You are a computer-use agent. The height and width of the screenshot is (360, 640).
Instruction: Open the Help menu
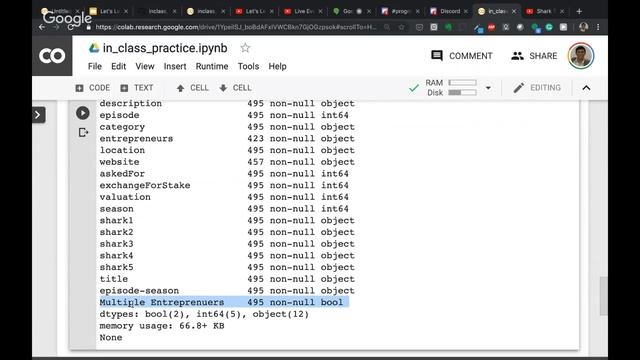click(x=277, y=66)
